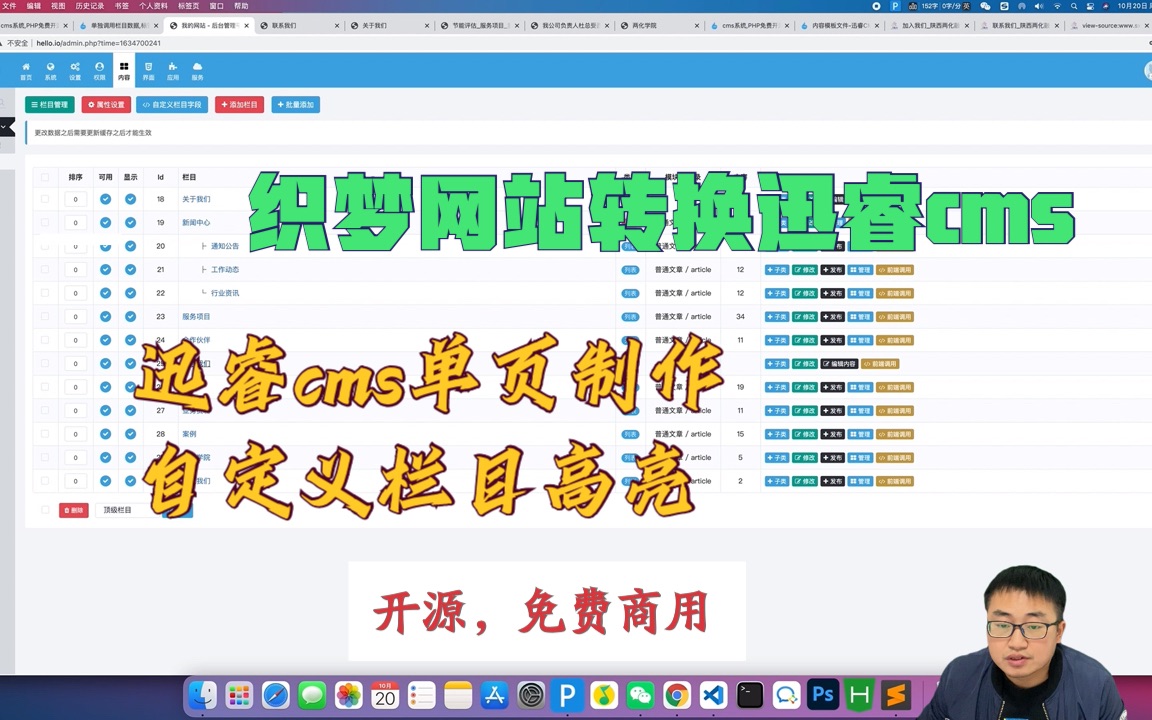Viewport: 1152px width, 720px height.
Task: Toggle 显示 for 新闻中心 row
Action: click(x=130, y=222)
